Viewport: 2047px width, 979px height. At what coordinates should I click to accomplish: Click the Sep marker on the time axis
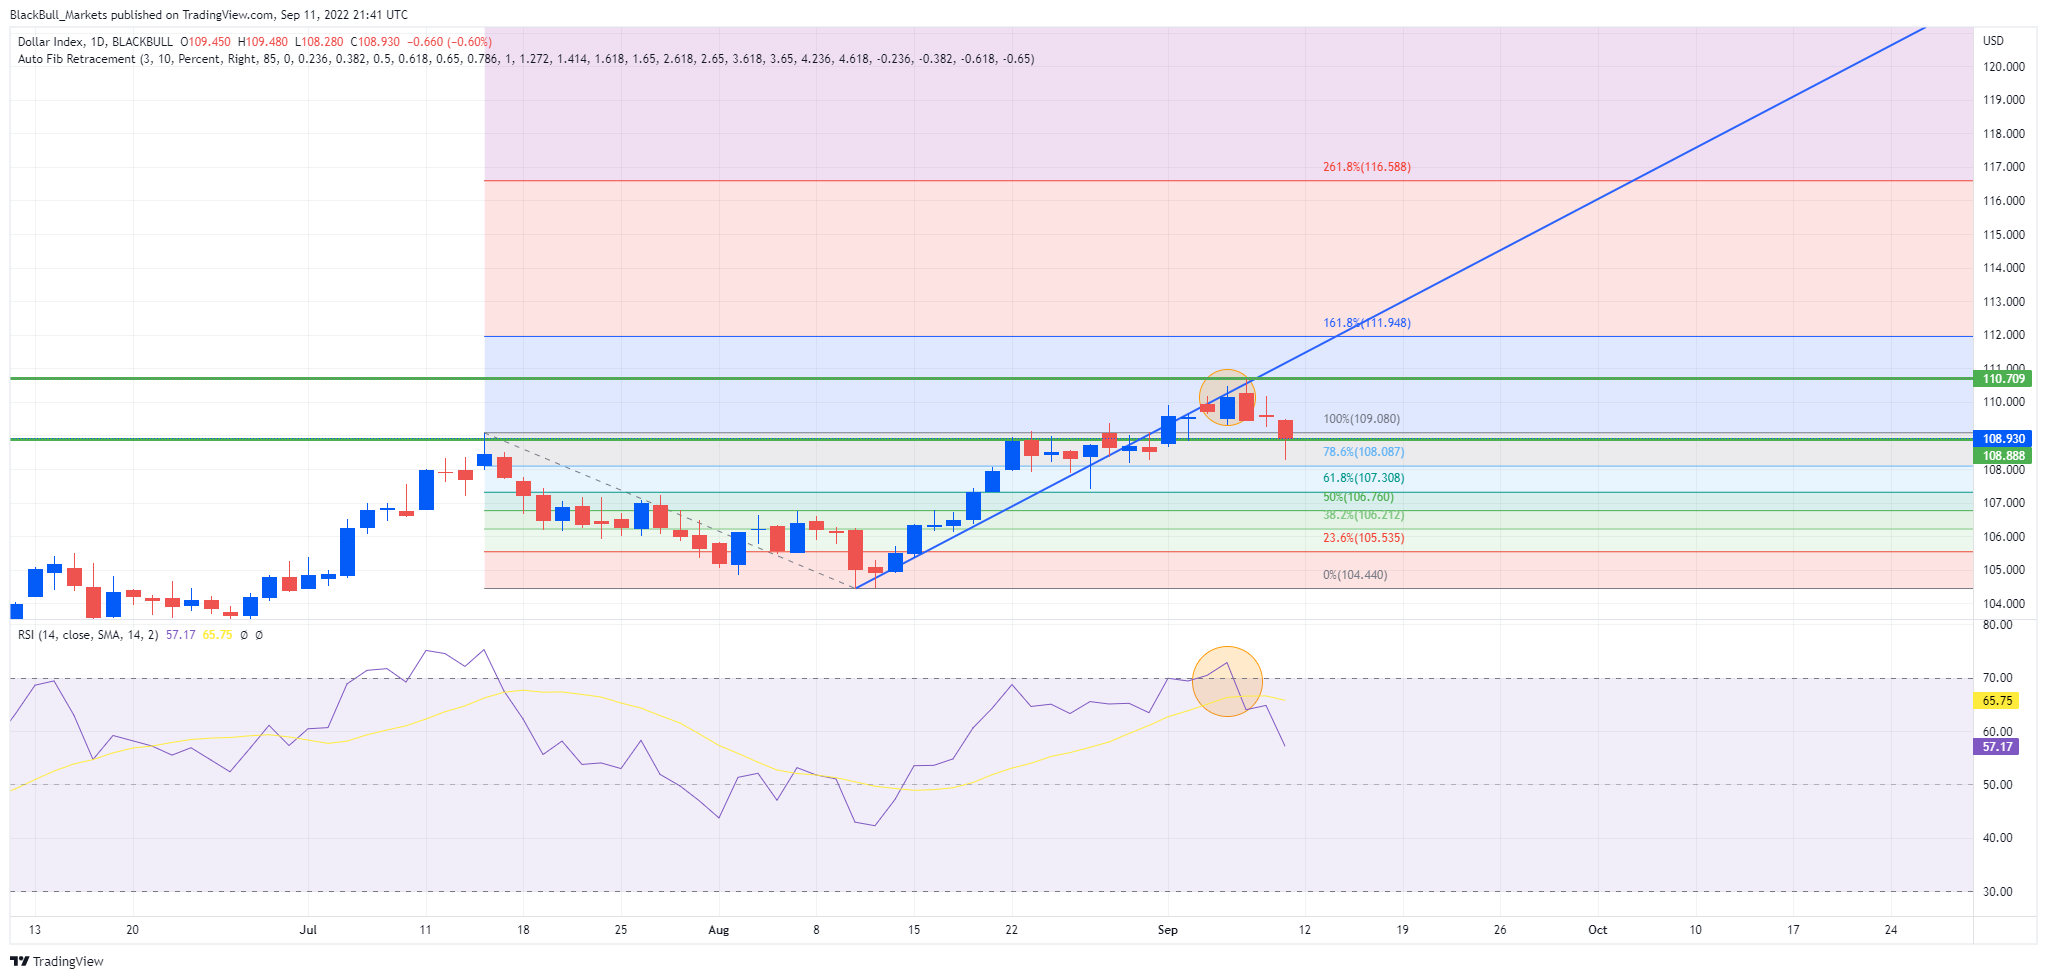coord(1167,930)
